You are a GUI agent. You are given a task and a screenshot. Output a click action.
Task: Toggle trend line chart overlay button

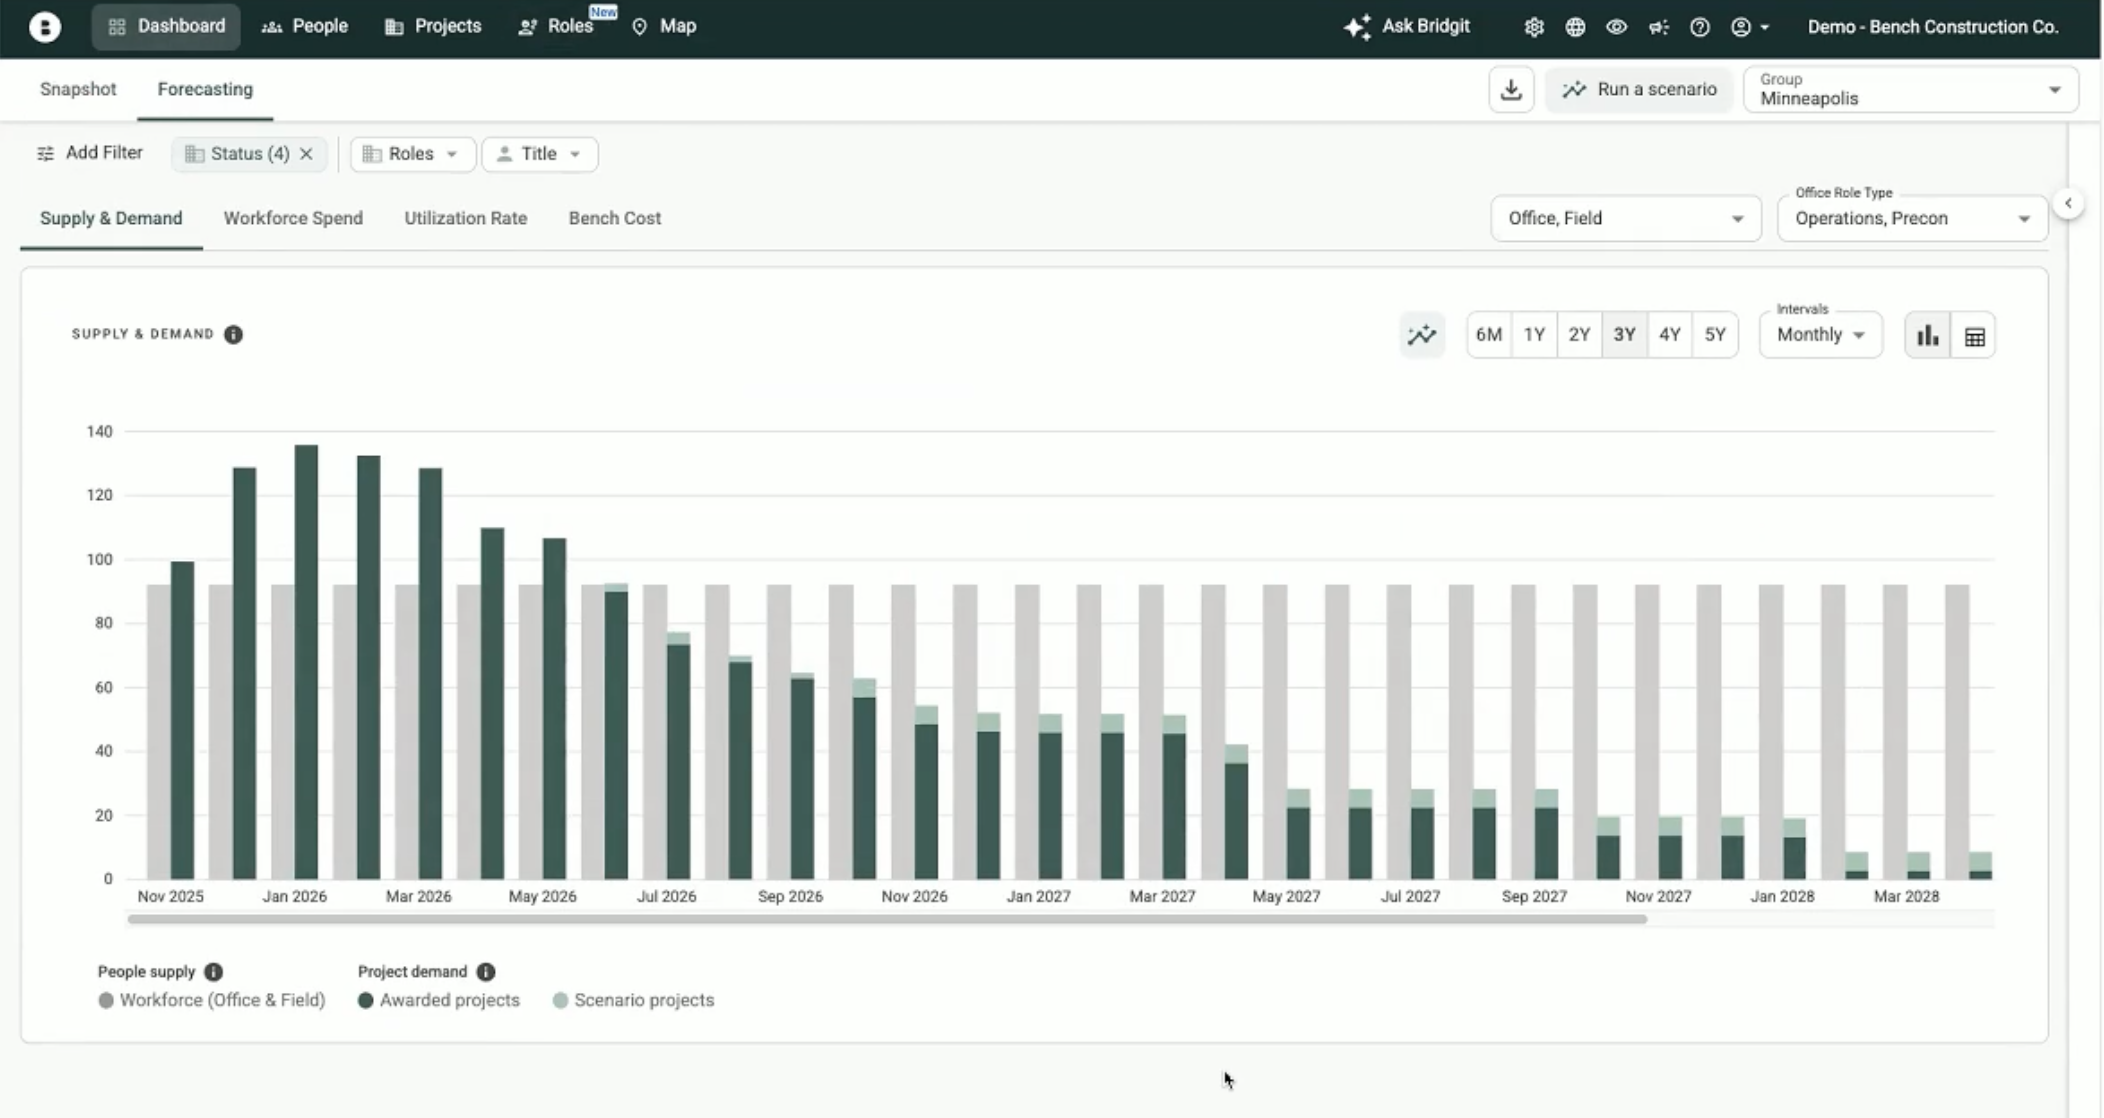[1421, 335]
